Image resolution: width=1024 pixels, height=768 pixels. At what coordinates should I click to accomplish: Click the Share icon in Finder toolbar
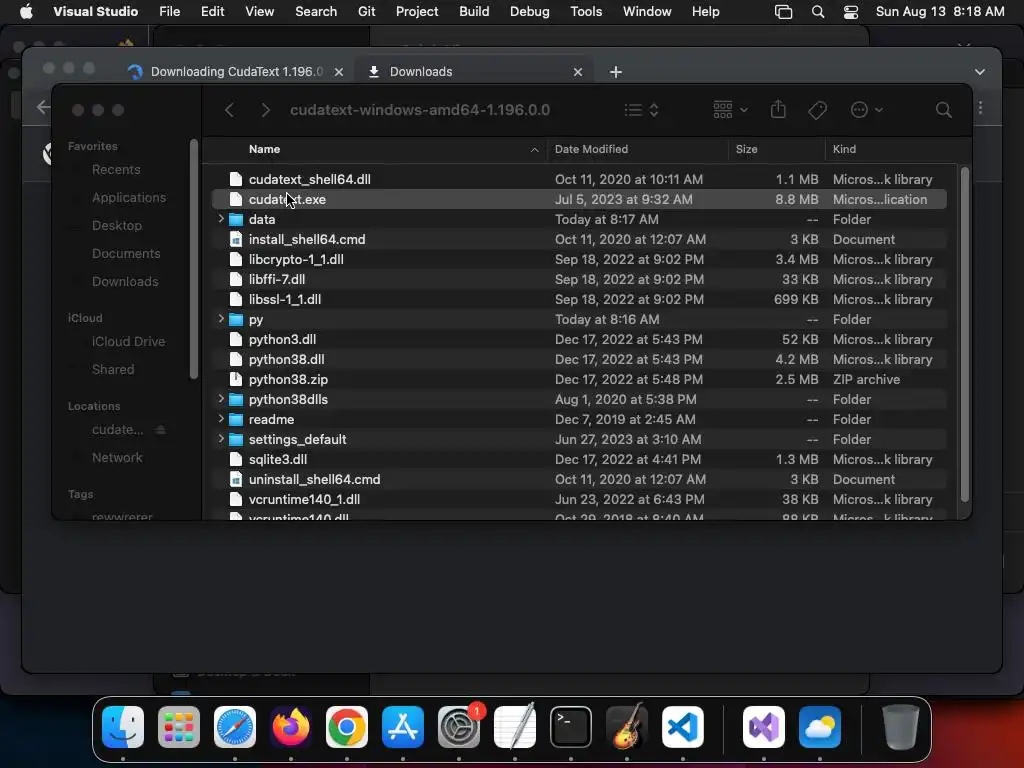[778, 109]
